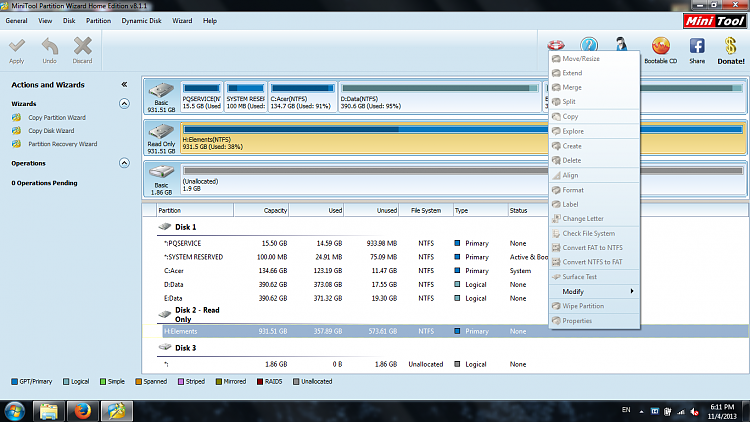
Task: Select the Basic 1.86 GB disk icon
Action: [x=161, y=172]
